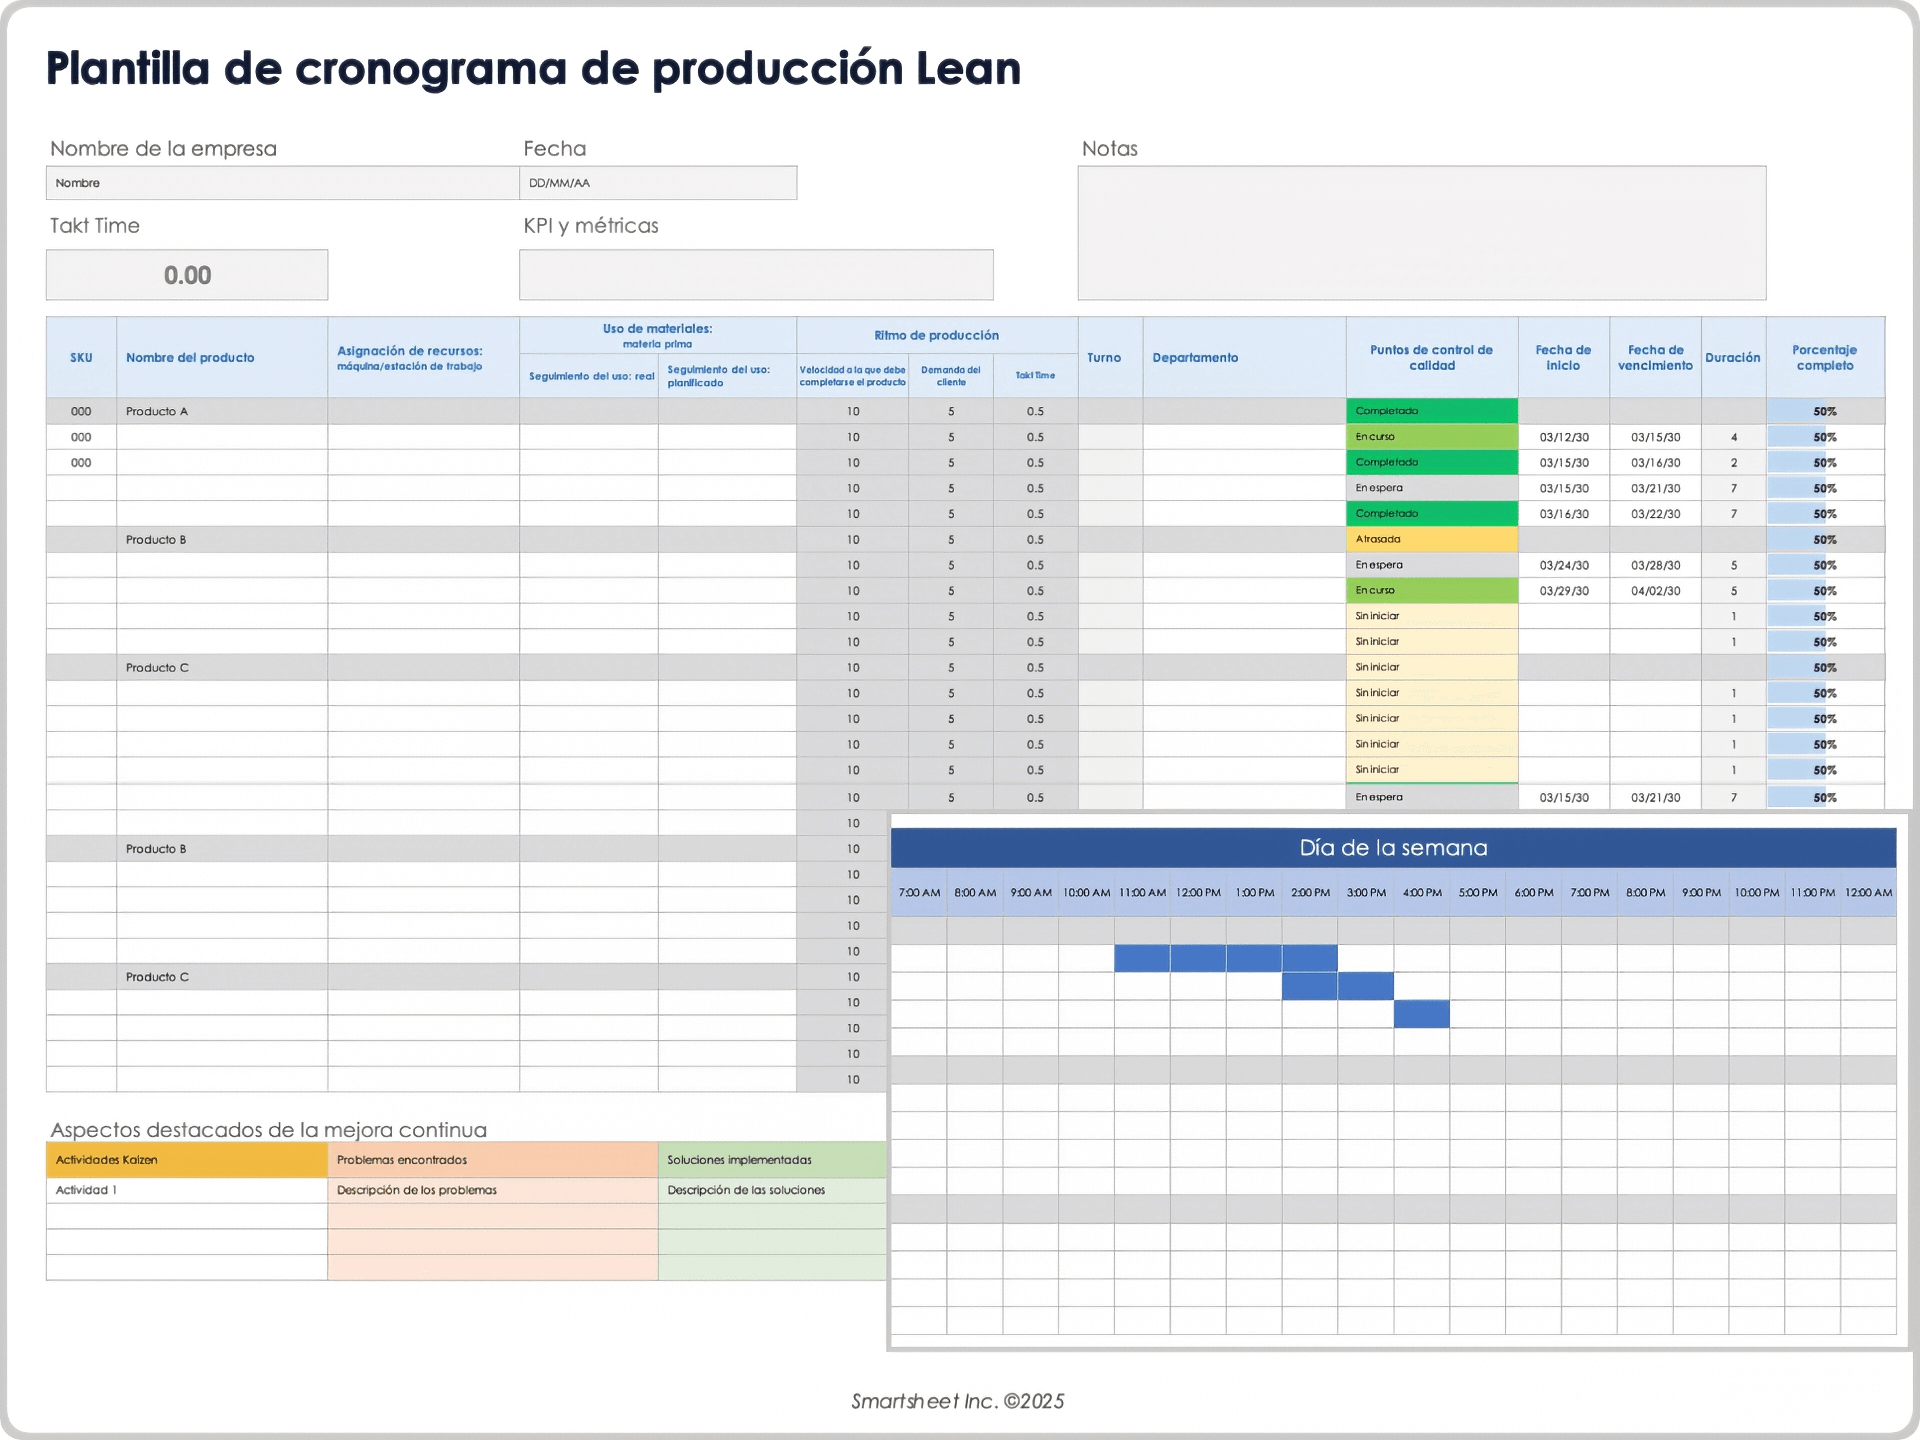The image size is (1920, 1440).
Task: Click inside the Notas text area
Action: coord(1421,233)
